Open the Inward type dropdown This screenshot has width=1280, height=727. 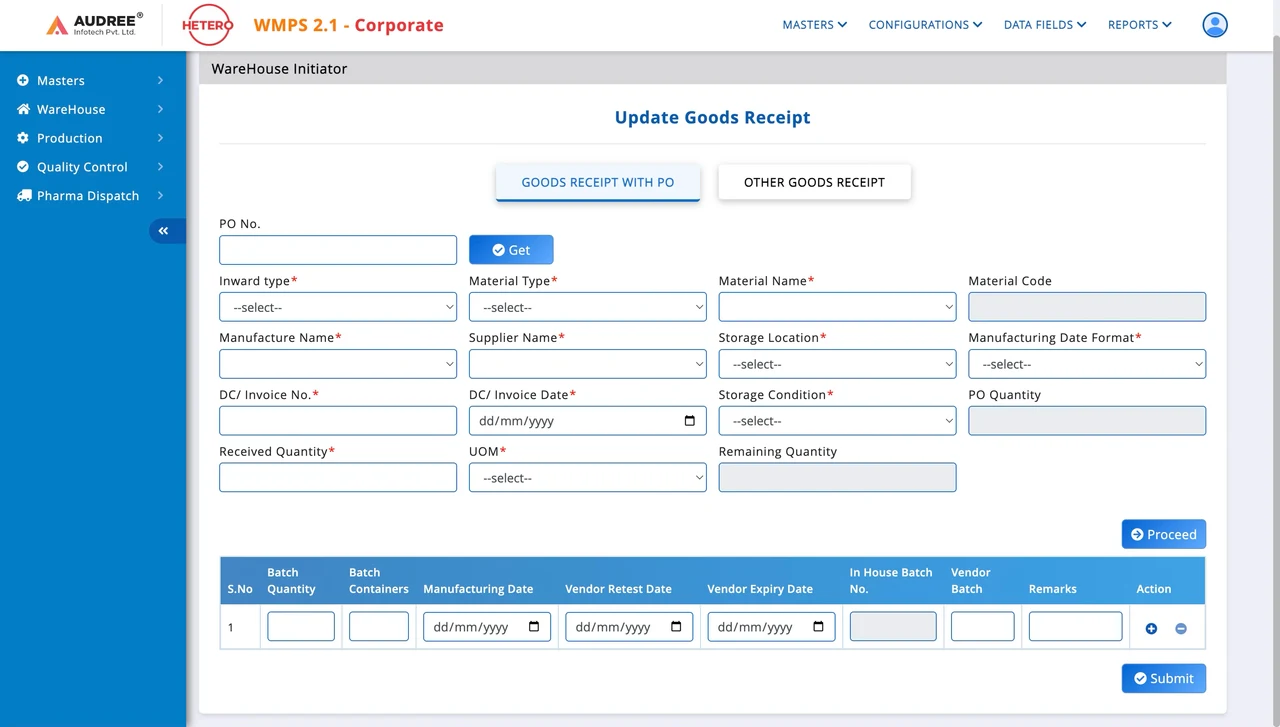pyautogui.click(x=338, y=307)
